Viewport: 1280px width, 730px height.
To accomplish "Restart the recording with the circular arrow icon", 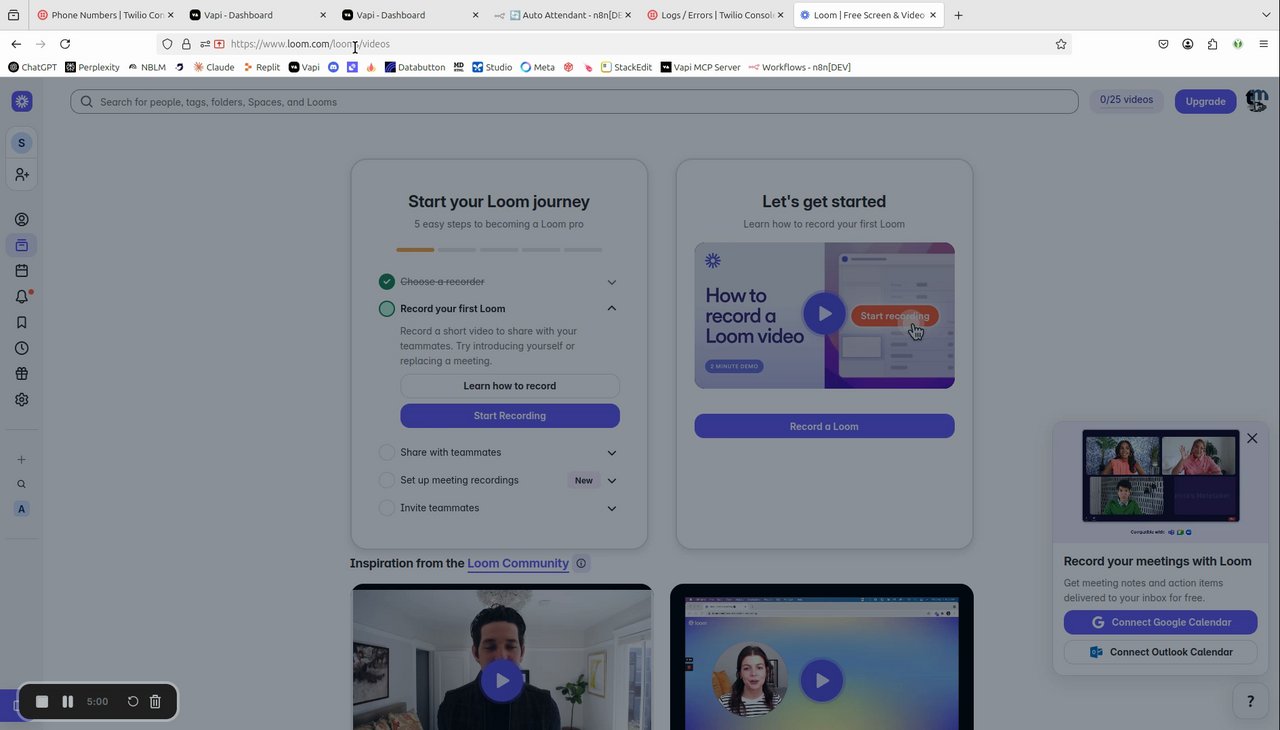I will click(x=133, y=702).
